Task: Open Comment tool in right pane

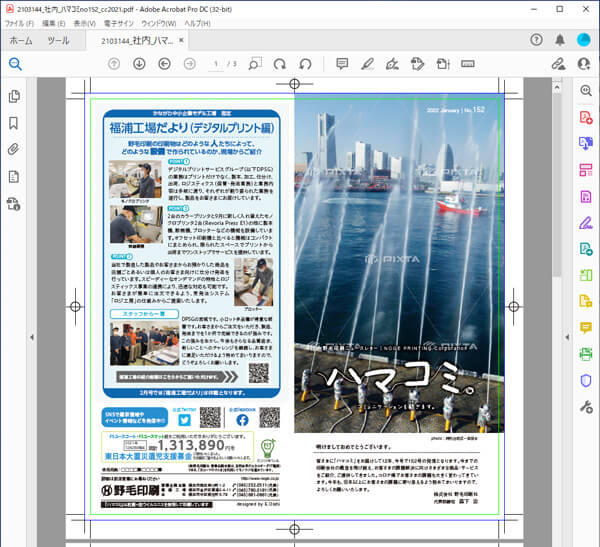Action: tap(586, 328)
